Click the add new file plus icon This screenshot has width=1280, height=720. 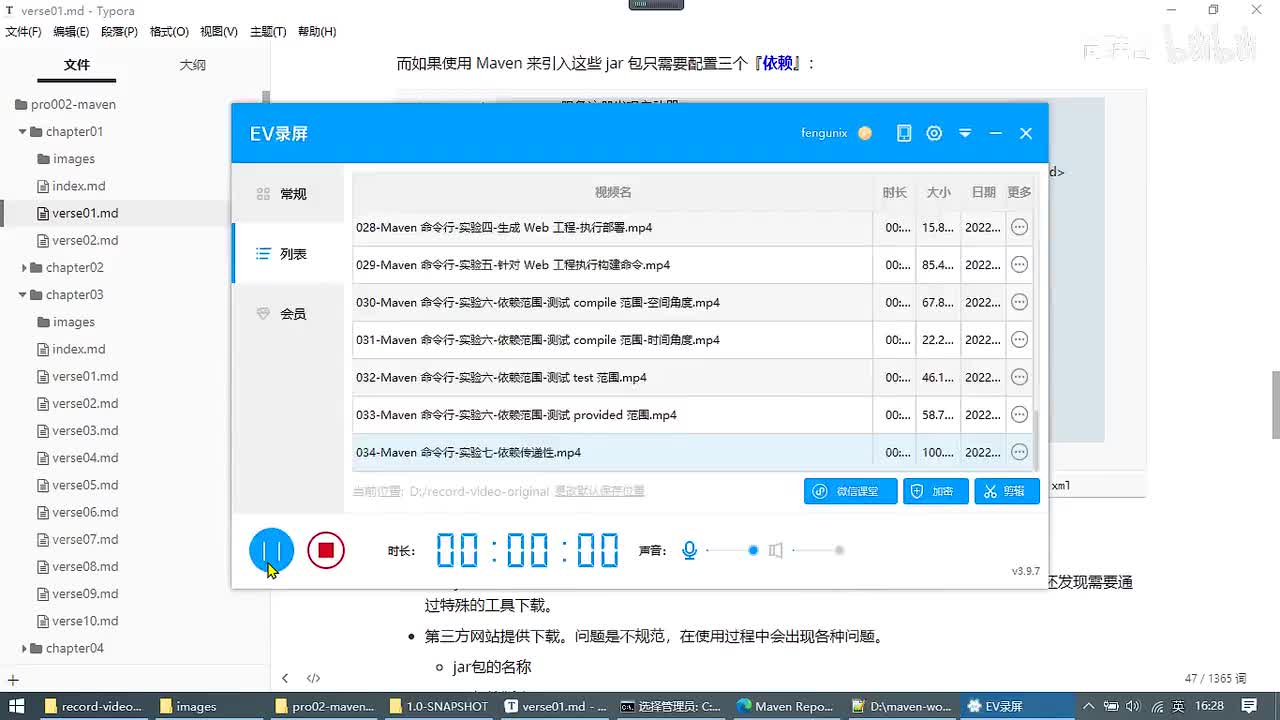(x=13, y=680)
